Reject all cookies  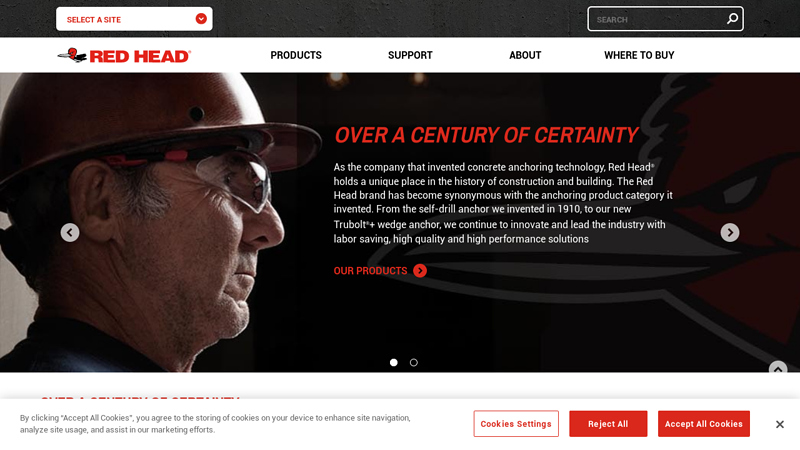point(608,423)
